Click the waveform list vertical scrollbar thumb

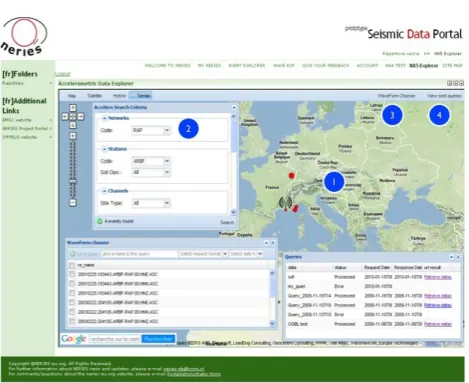[x=272, y=286]
